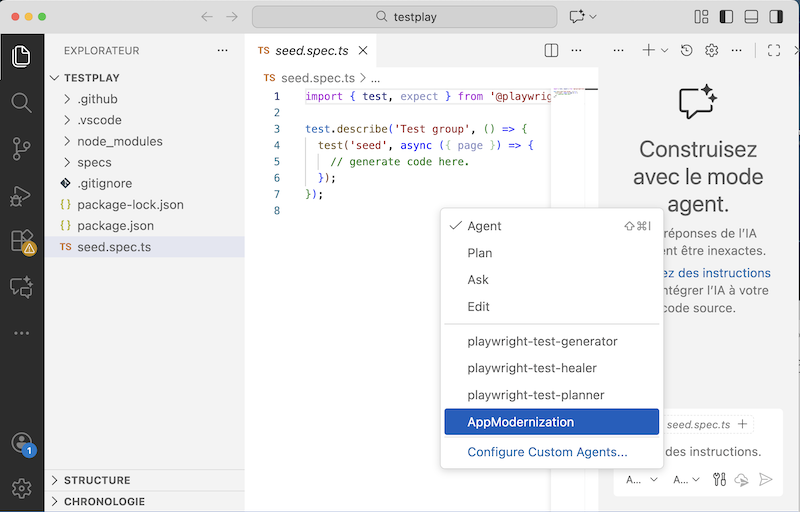Click the Copilot chat title bar icon

coord(577,17)
